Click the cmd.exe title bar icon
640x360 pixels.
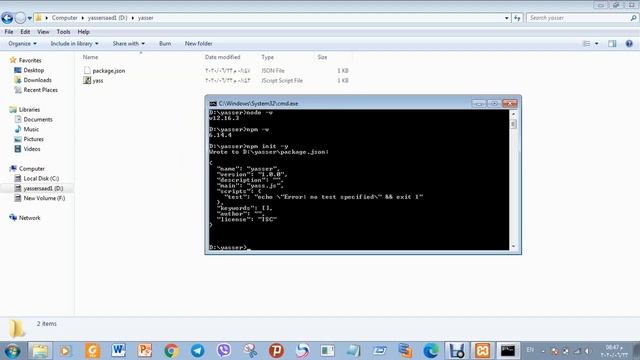pyautogui.click(x=213, y=104)
